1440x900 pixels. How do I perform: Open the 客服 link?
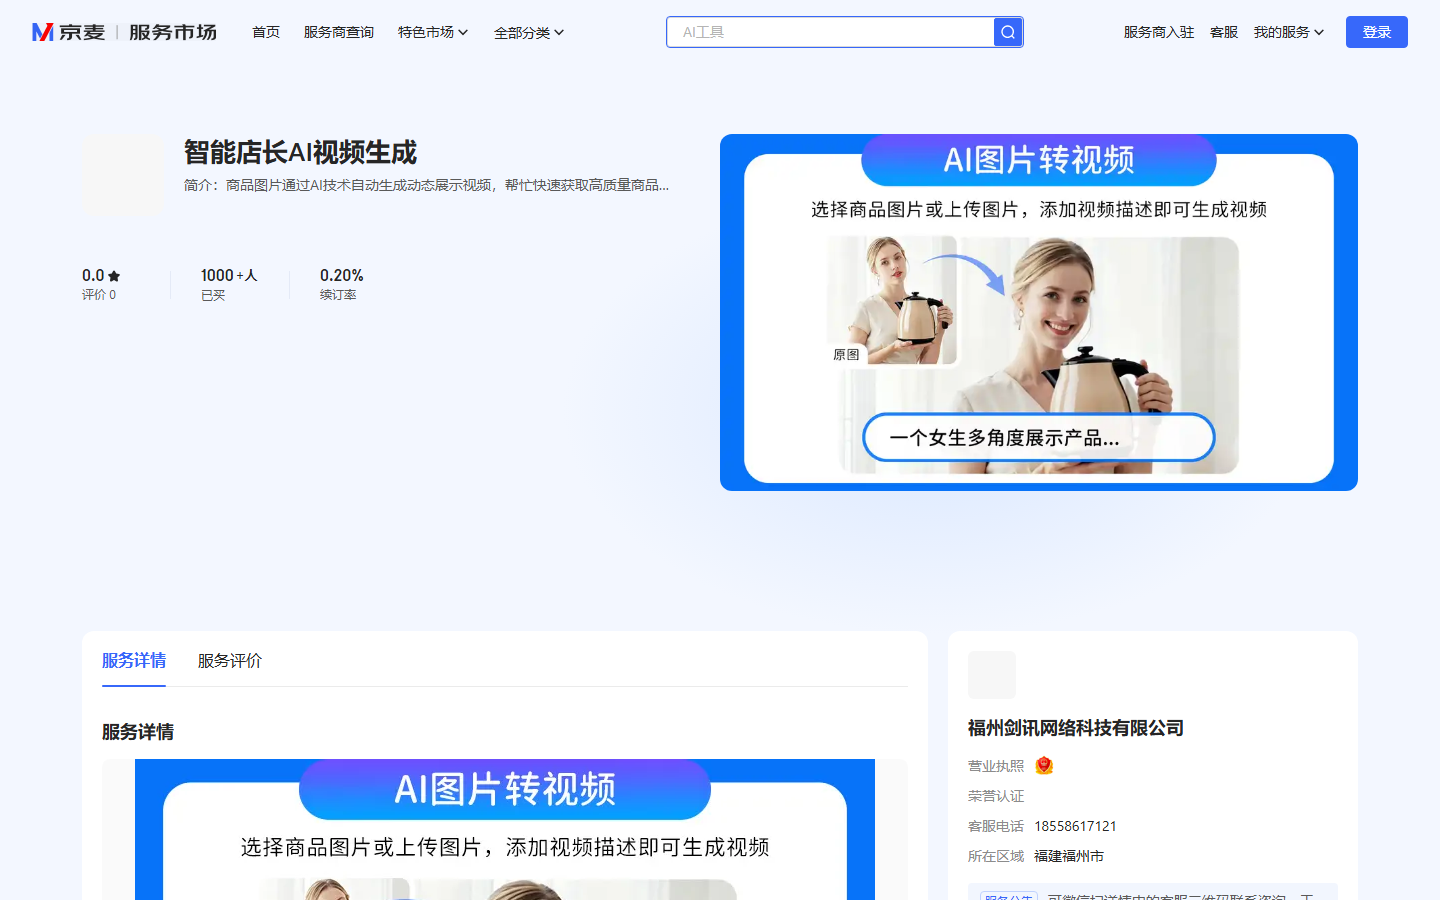click(1224, 32)
